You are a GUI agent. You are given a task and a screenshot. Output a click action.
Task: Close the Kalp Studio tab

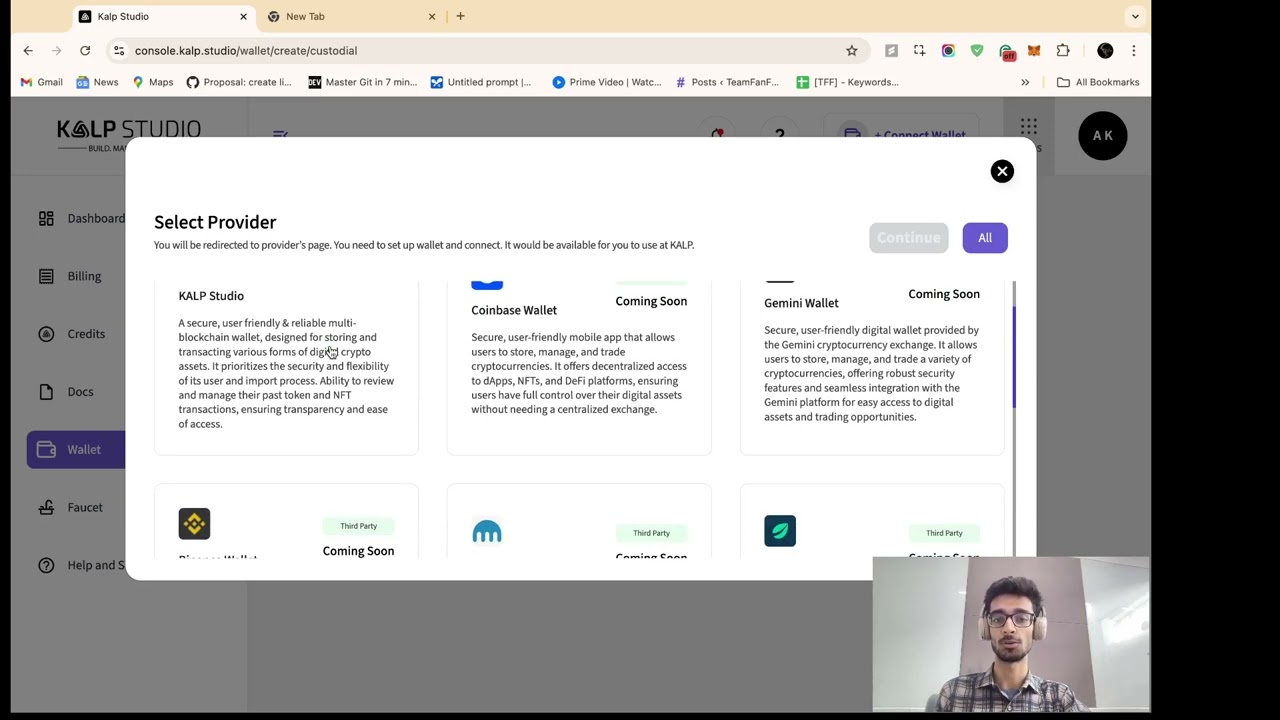[x=243, y=16]
